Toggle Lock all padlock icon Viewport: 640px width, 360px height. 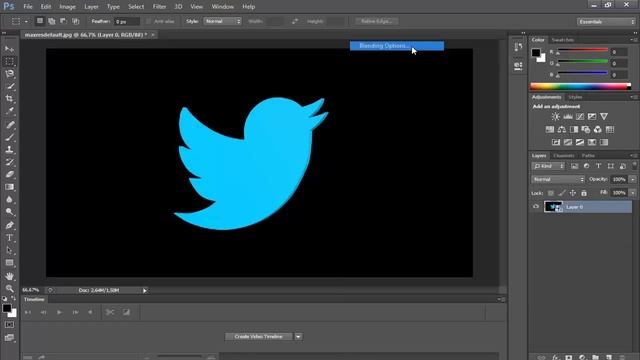(584, 193)
